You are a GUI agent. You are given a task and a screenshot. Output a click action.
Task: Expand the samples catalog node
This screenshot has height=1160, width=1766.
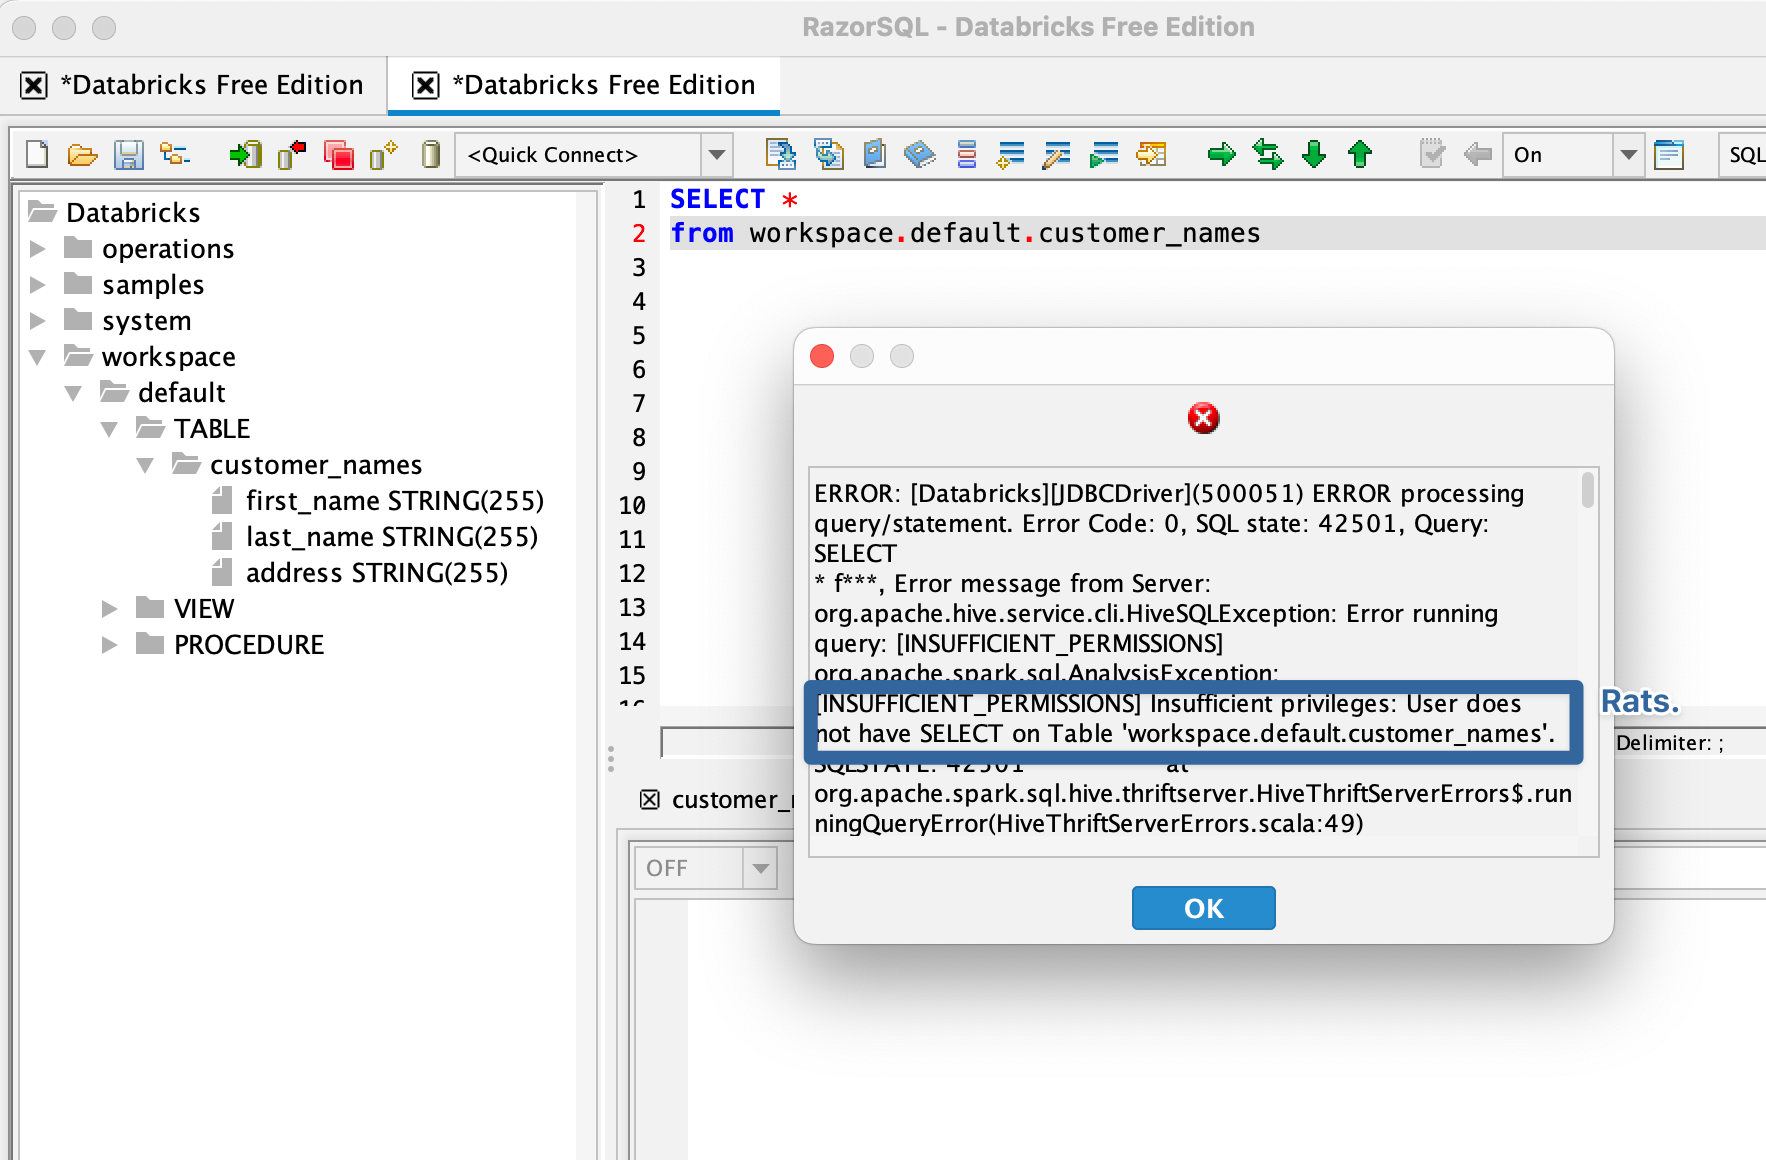(38, 284)
